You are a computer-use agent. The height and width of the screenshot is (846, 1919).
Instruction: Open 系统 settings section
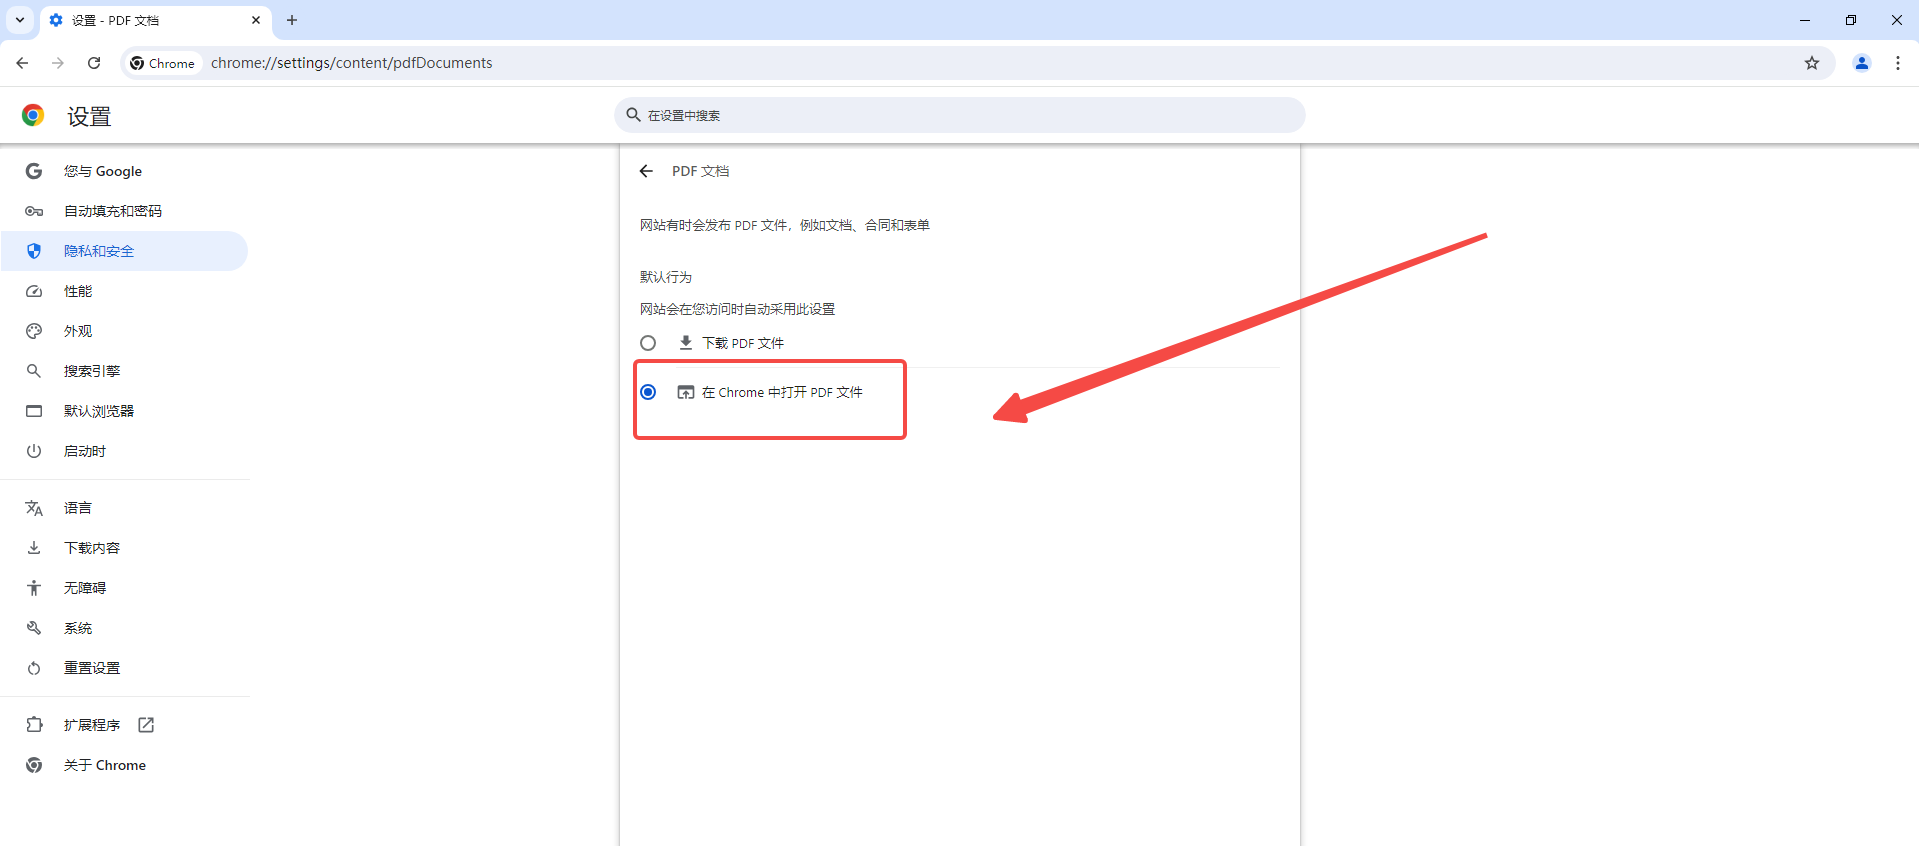(x=125, y=628)
